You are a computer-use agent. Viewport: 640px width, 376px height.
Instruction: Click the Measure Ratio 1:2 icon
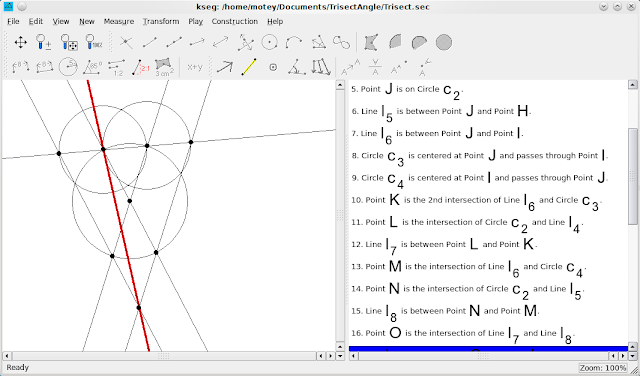click(x=117, y=67)
